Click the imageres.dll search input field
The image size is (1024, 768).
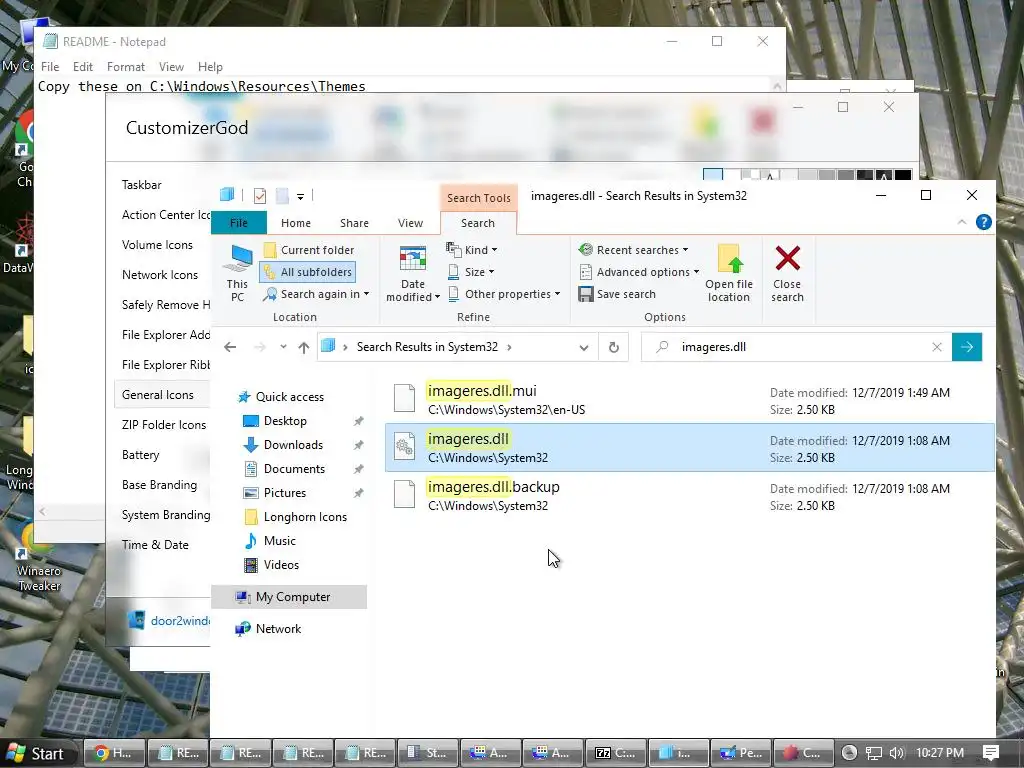pos(796,347)
